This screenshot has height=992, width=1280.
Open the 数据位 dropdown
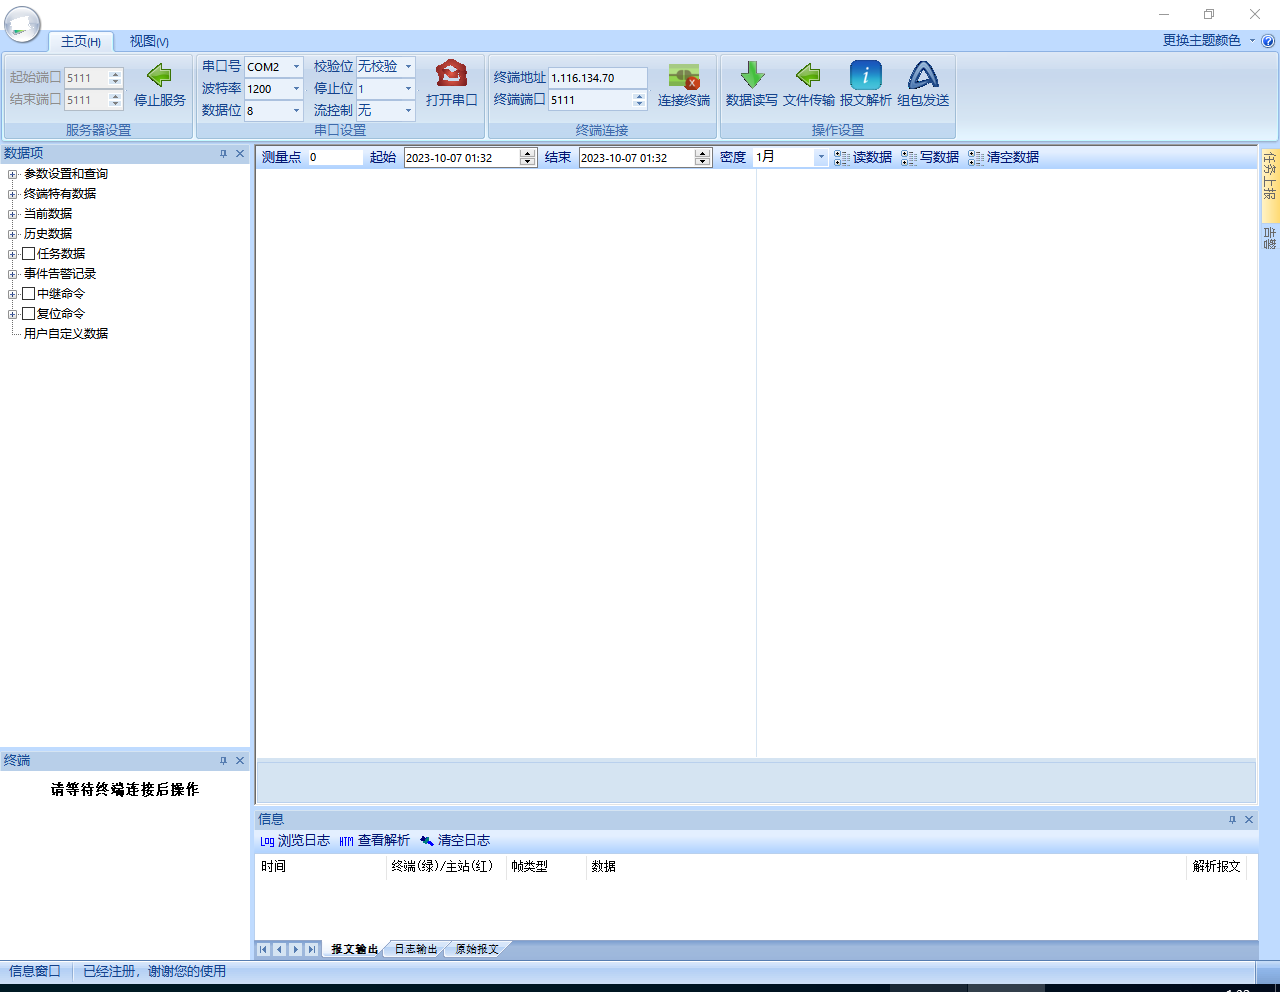click(296, 111)
